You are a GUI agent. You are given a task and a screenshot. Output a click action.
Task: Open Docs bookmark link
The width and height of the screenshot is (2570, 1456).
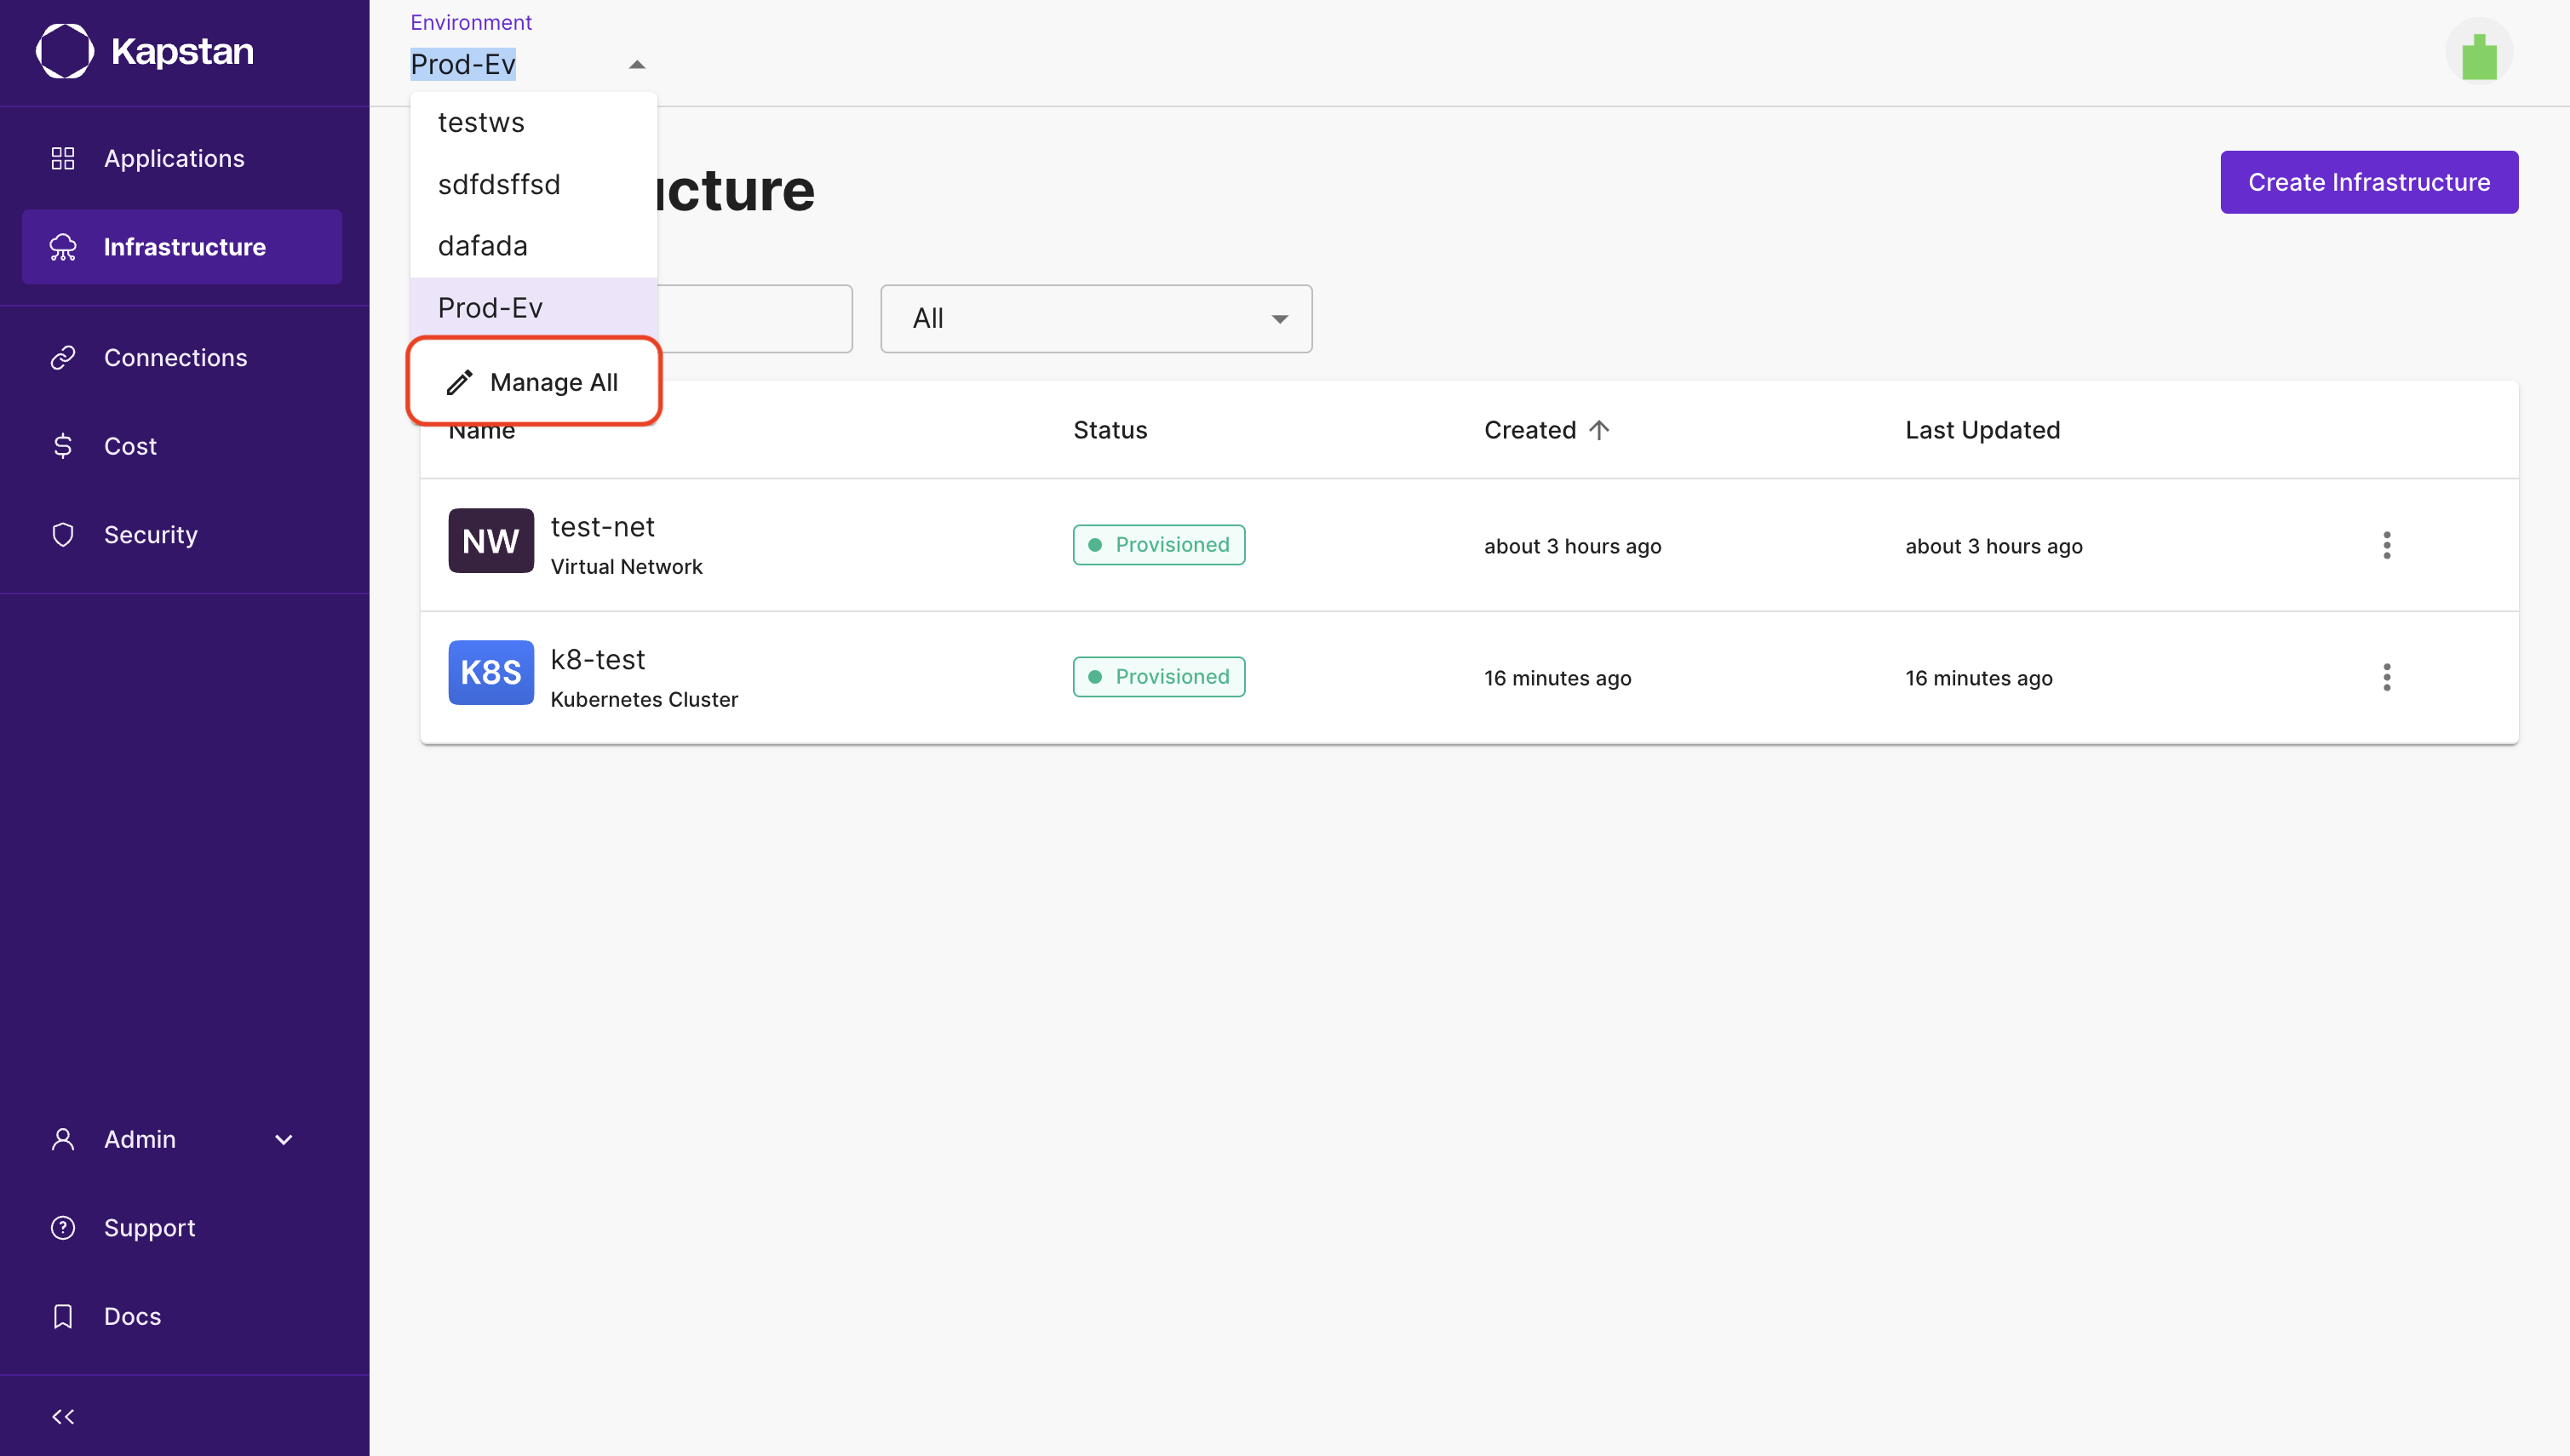132,1316
